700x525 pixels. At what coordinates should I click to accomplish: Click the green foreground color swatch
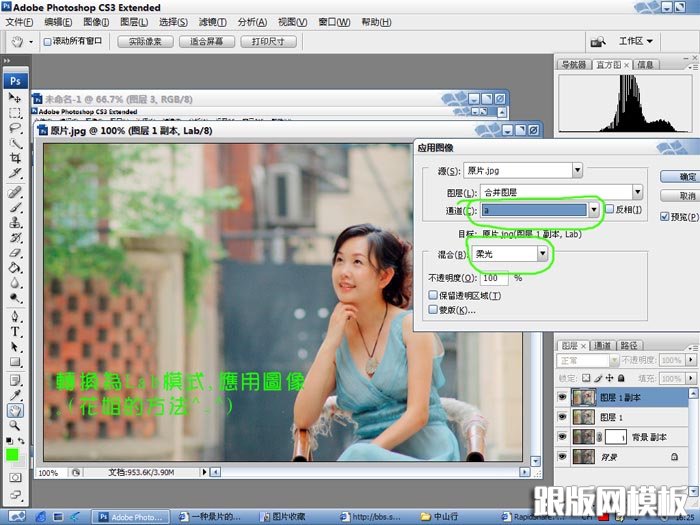coord(12,454)
